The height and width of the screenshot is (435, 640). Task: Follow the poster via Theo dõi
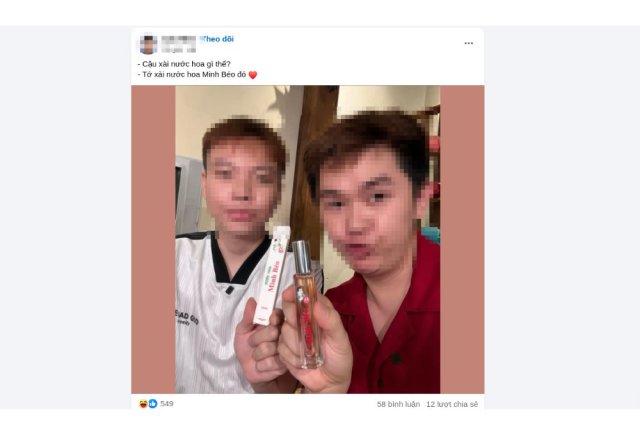point(217,39)
